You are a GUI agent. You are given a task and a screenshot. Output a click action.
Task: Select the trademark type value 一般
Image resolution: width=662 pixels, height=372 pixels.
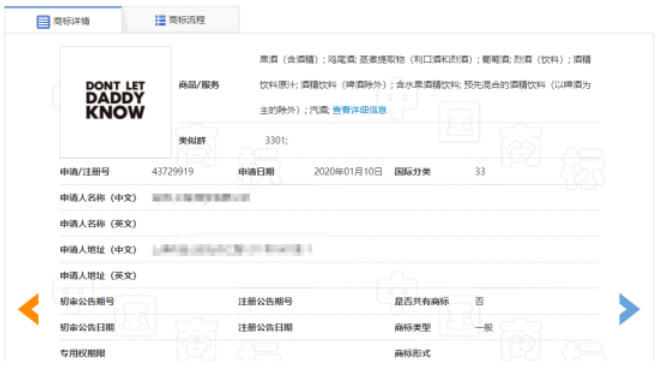coord(484,327)
